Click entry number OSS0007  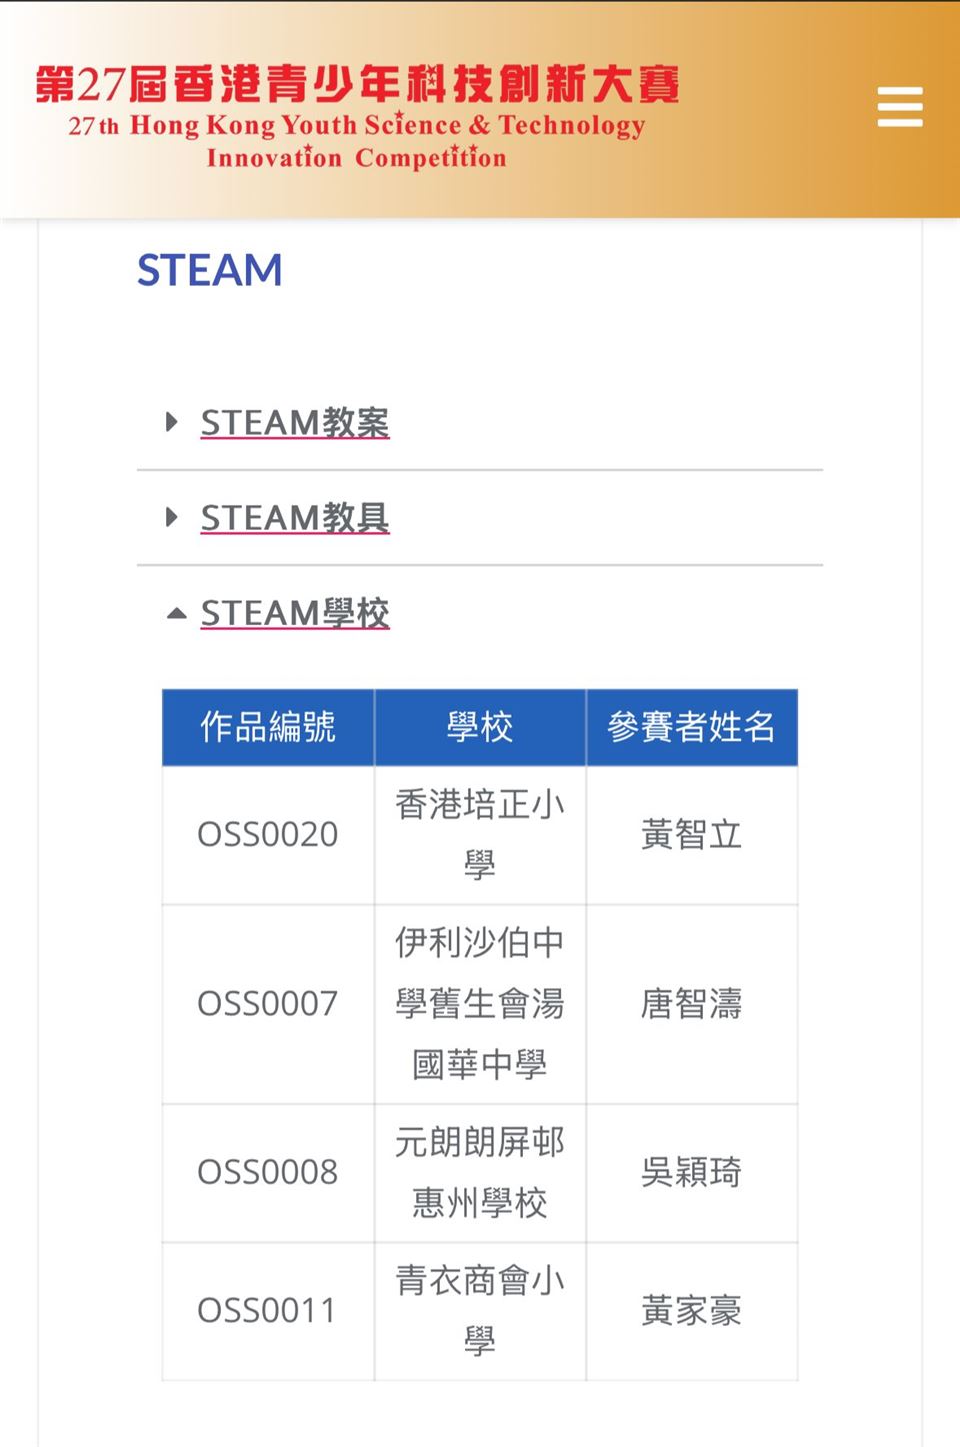coord(268,1003)
